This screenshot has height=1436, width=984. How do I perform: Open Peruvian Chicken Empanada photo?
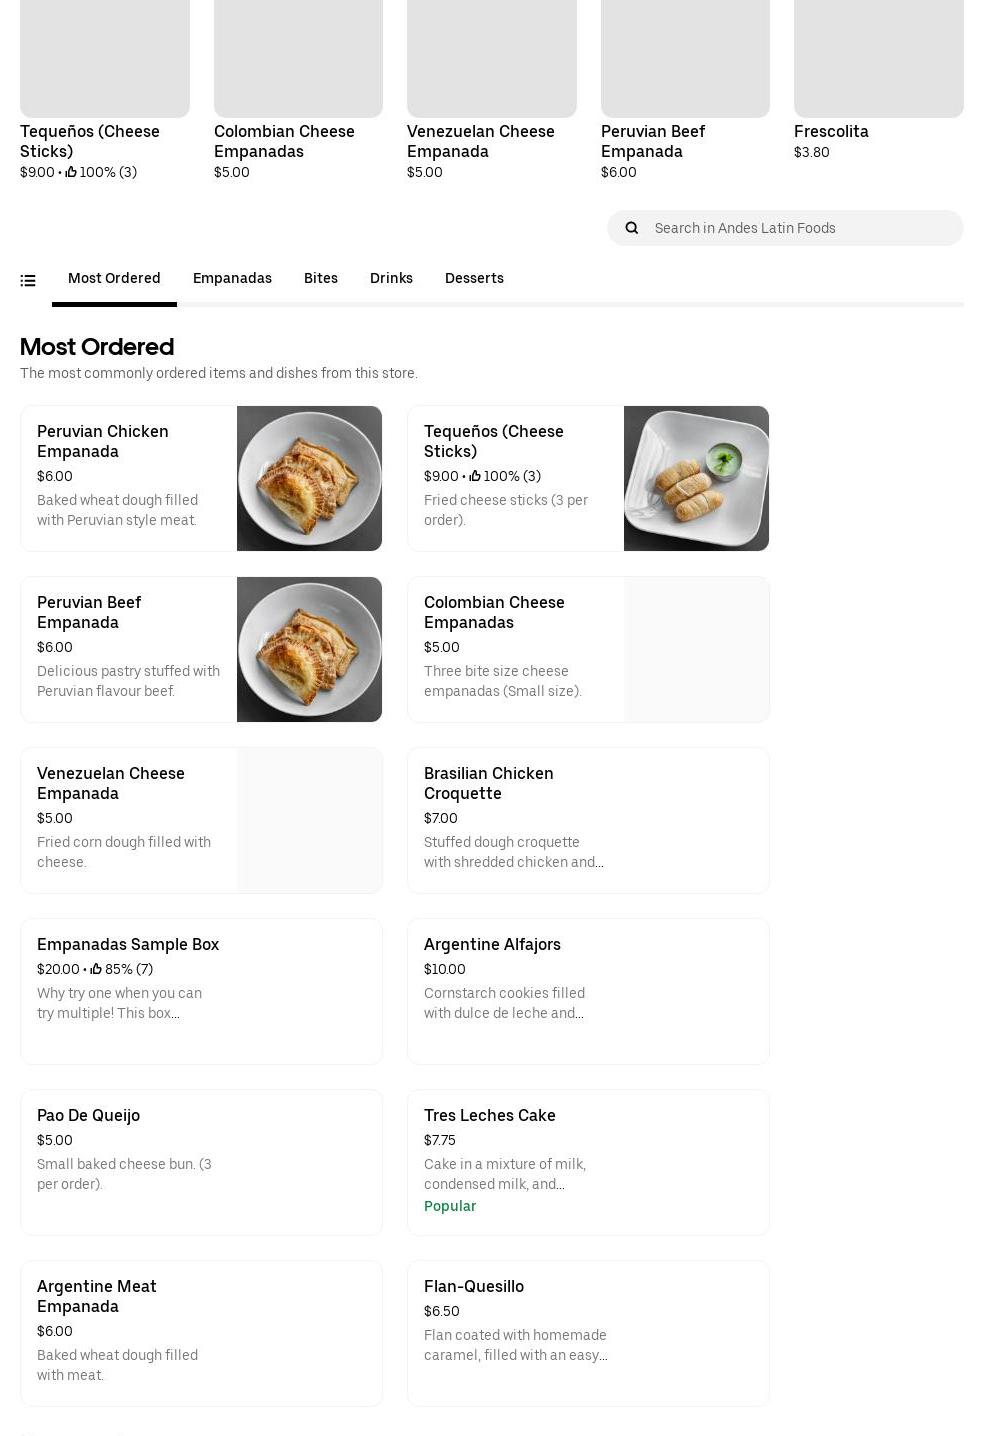[309, 478]
